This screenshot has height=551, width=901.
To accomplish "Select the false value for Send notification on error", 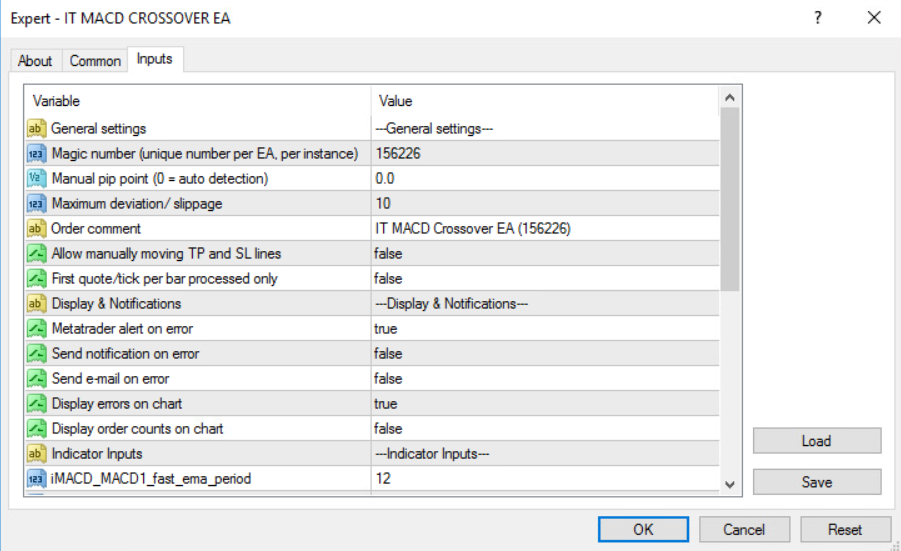I will point(388,354).
